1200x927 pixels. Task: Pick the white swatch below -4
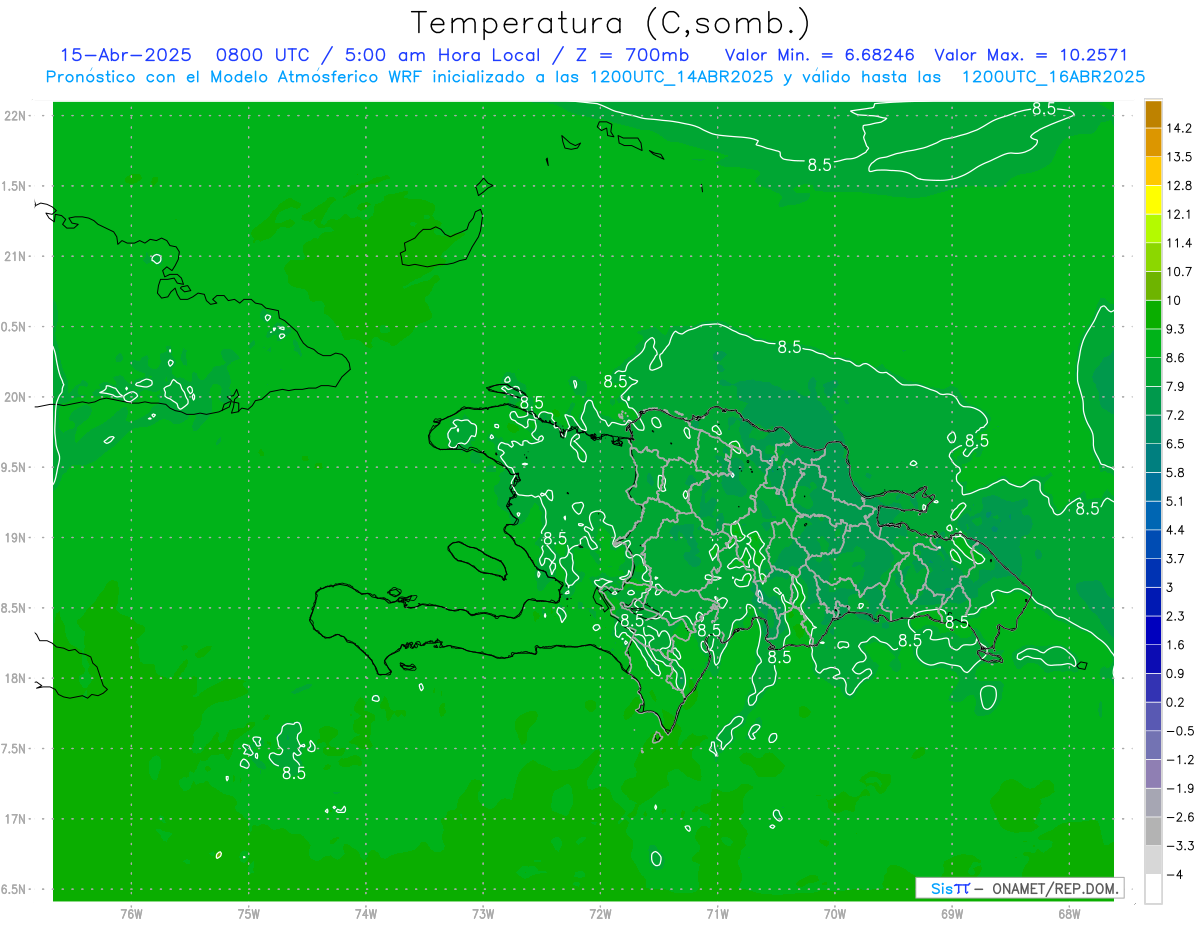1153,889
